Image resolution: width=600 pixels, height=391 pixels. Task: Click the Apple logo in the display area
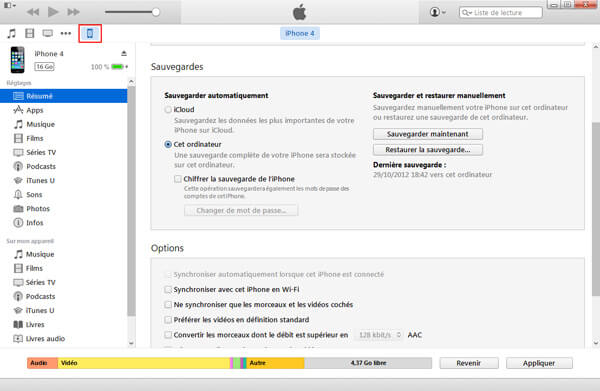pos(300,12)
